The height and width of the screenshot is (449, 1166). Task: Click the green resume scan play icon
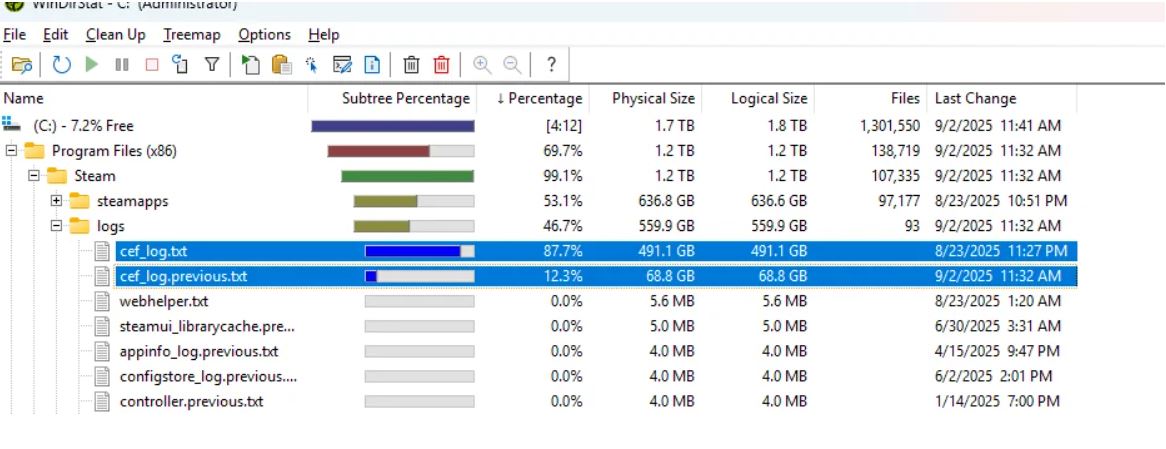[x=92, y=65]
